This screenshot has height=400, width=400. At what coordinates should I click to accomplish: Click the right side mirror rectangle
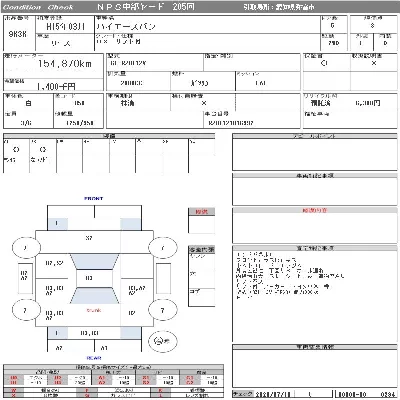point(163,278)
